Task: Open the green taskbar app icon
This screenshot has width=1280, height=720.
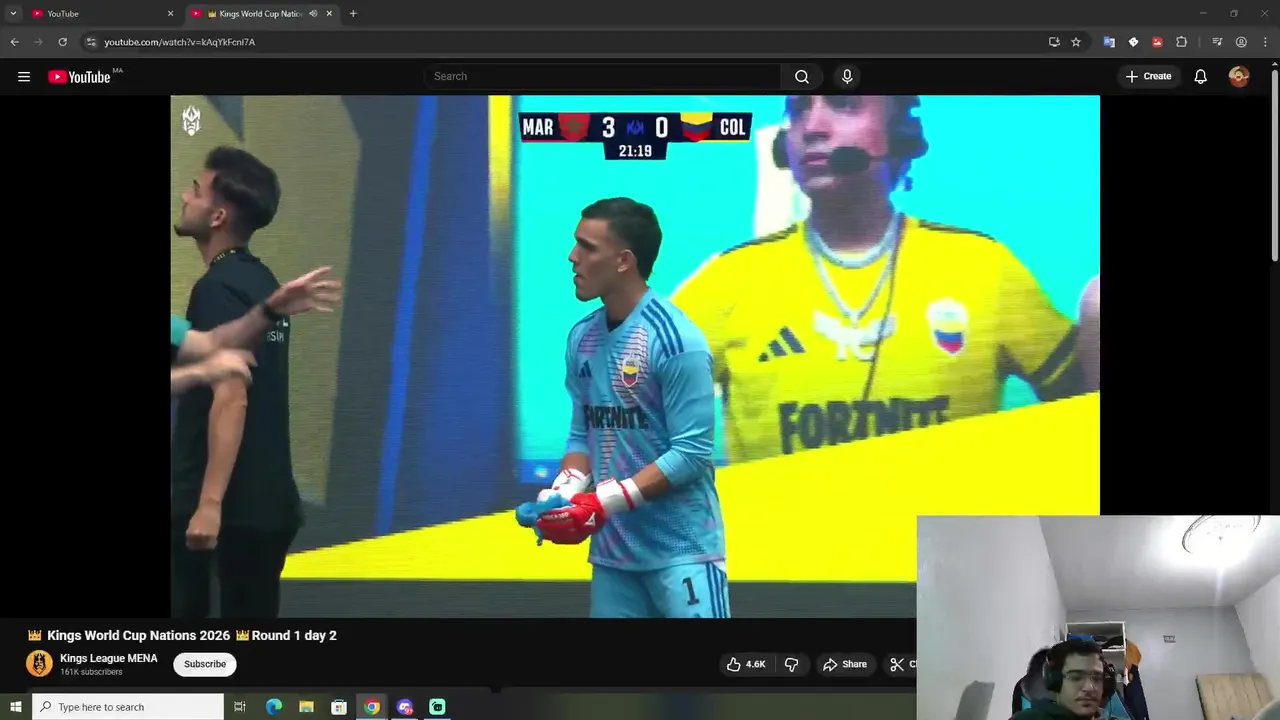Action: [x=437, y=707]
